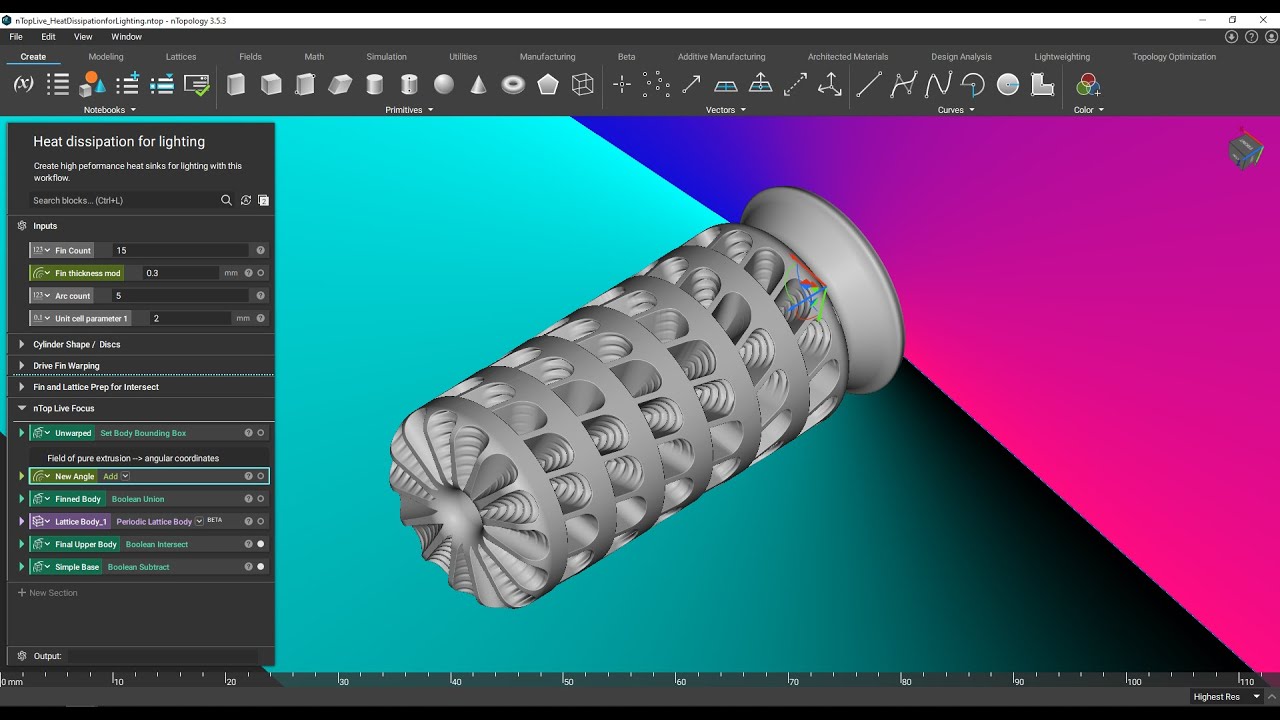This screenshot has width=1280, height=720.
Task: Click the Arc count value field
Action: (x=180, y=296)
